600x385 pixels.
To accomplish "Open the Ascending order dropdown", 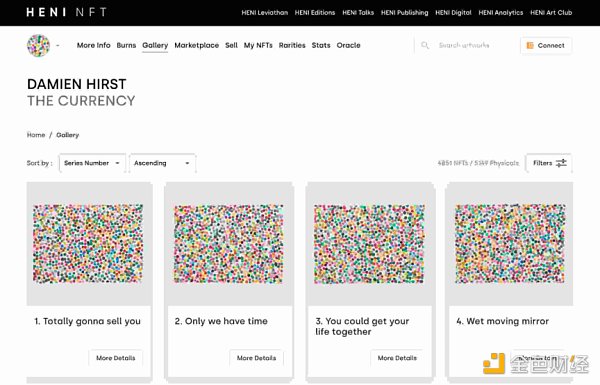I will [162, 163].
